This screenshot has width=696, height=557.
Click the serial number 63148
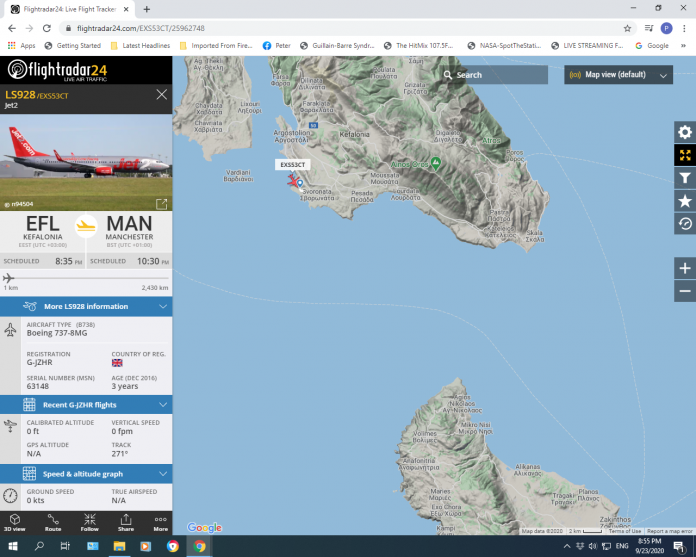point(38,386)
